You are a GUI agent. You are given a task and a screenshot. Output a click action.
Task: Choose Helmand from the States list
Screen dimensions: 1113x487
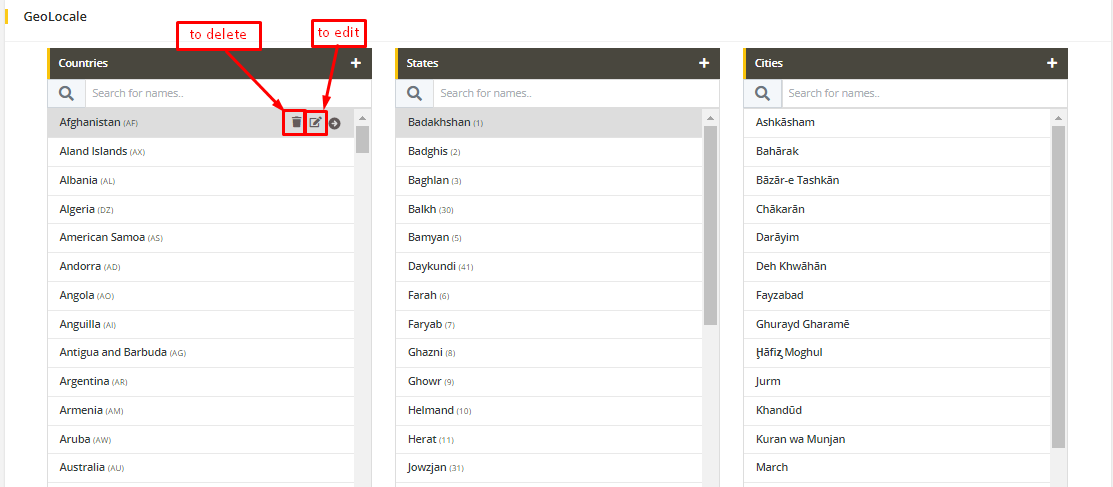pos(431,410)
